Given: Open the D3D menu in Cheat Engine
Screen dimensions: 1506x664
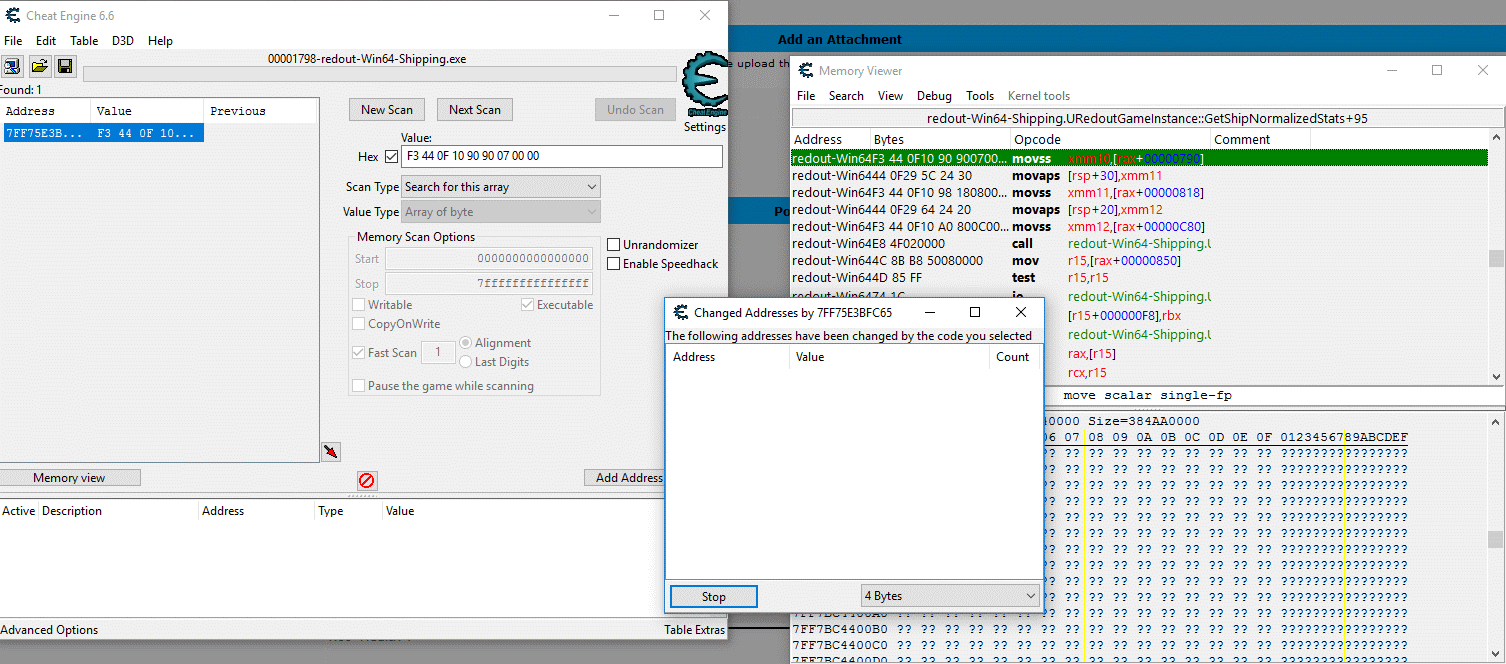Looking at the screenshot, I should [x=122, y=41].
